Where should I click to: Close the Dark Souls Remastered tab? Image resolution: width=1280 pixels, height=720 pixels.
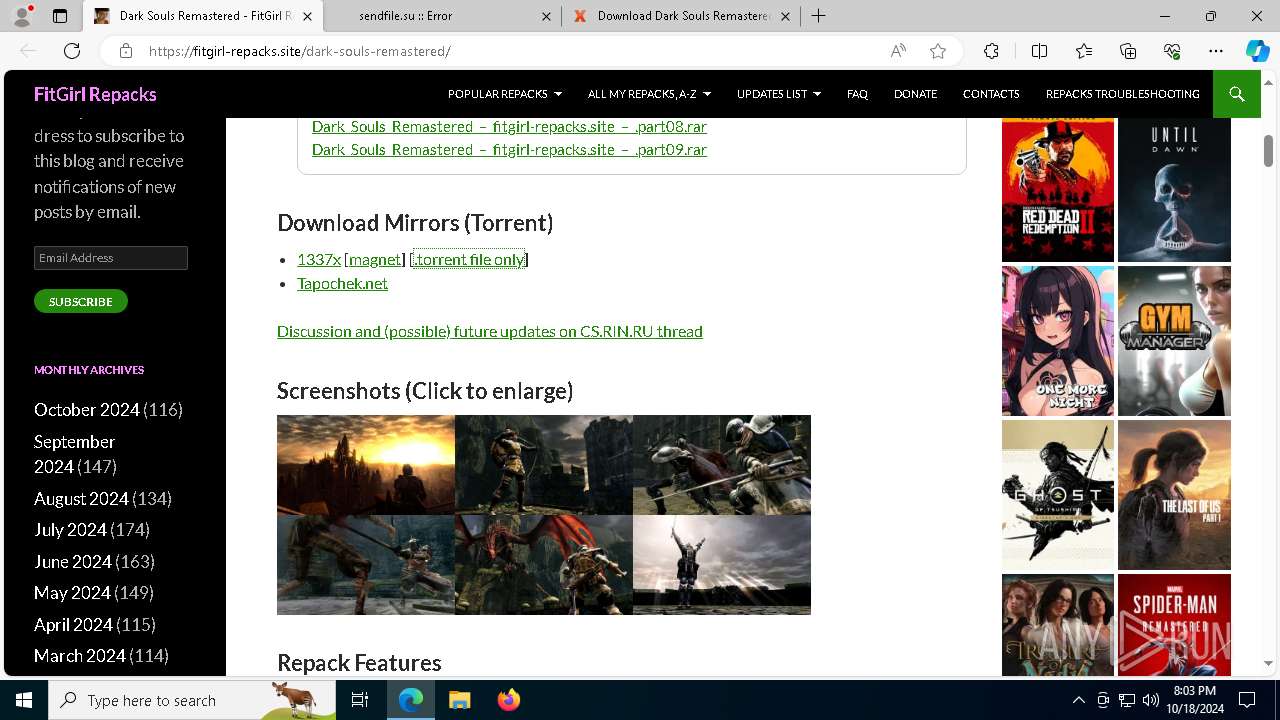[307, 16]
